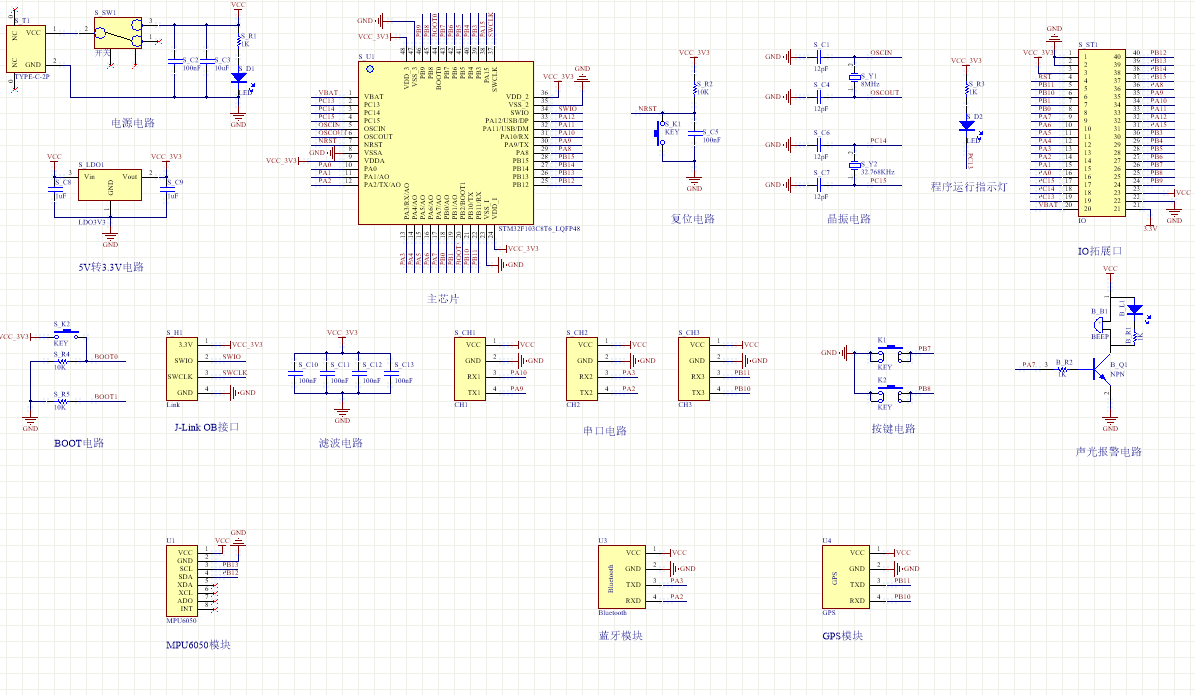Click the 'OSCIN' net label near S_C1

[881, 53]
